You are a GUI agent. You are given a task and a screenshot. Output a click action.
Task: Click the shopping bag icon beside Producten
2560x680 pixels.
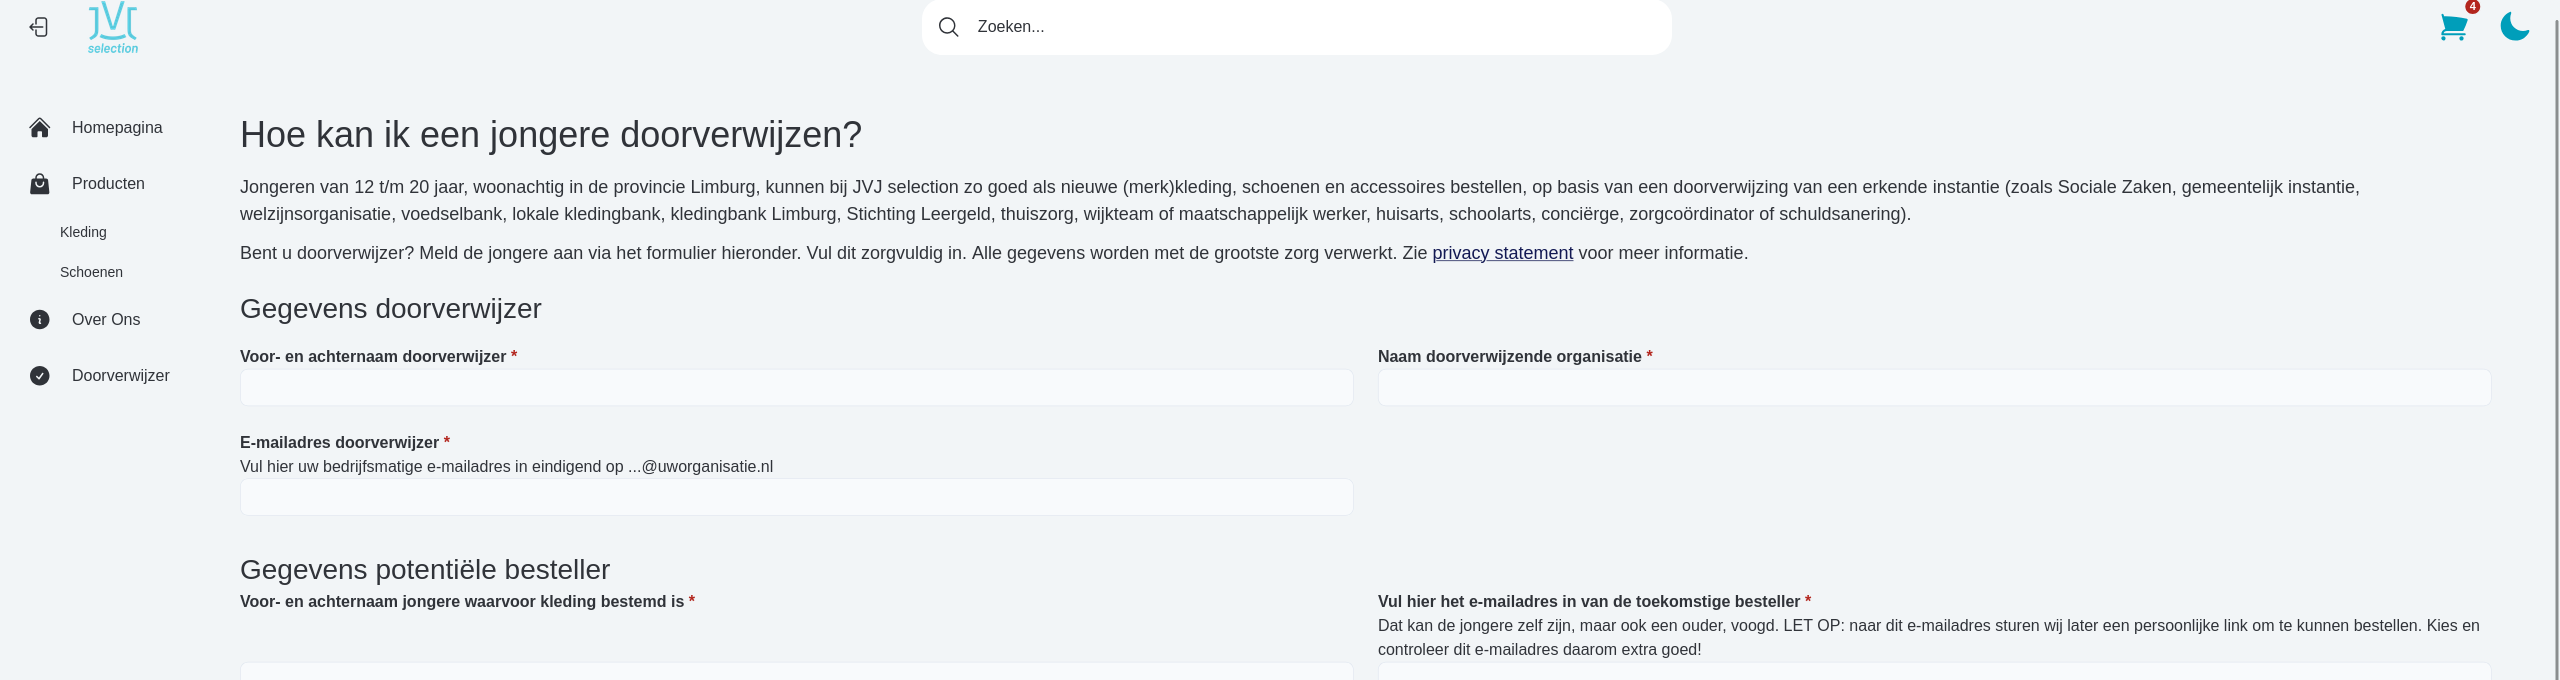(40, 184)
